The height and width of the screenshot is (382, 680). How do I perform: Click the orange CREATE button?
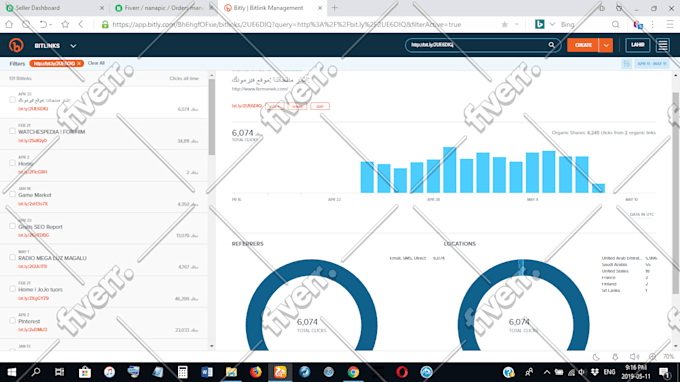583,45
